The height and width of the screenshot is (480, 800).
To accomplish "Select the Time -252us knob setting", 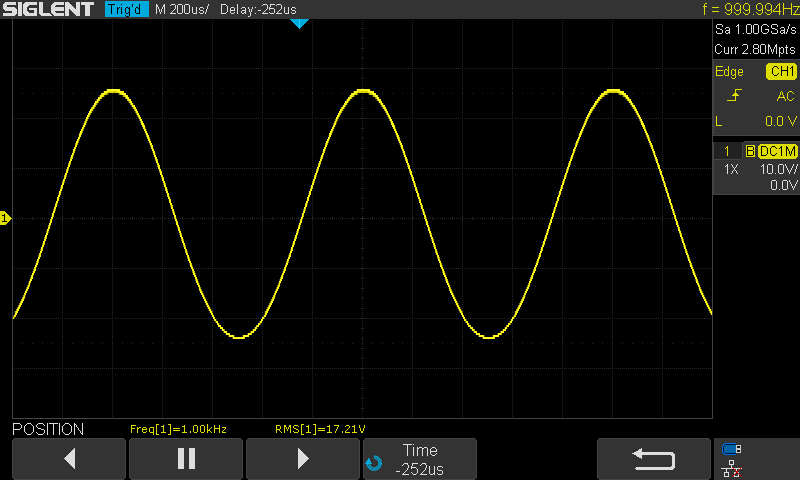I will [x=420, y=459].
